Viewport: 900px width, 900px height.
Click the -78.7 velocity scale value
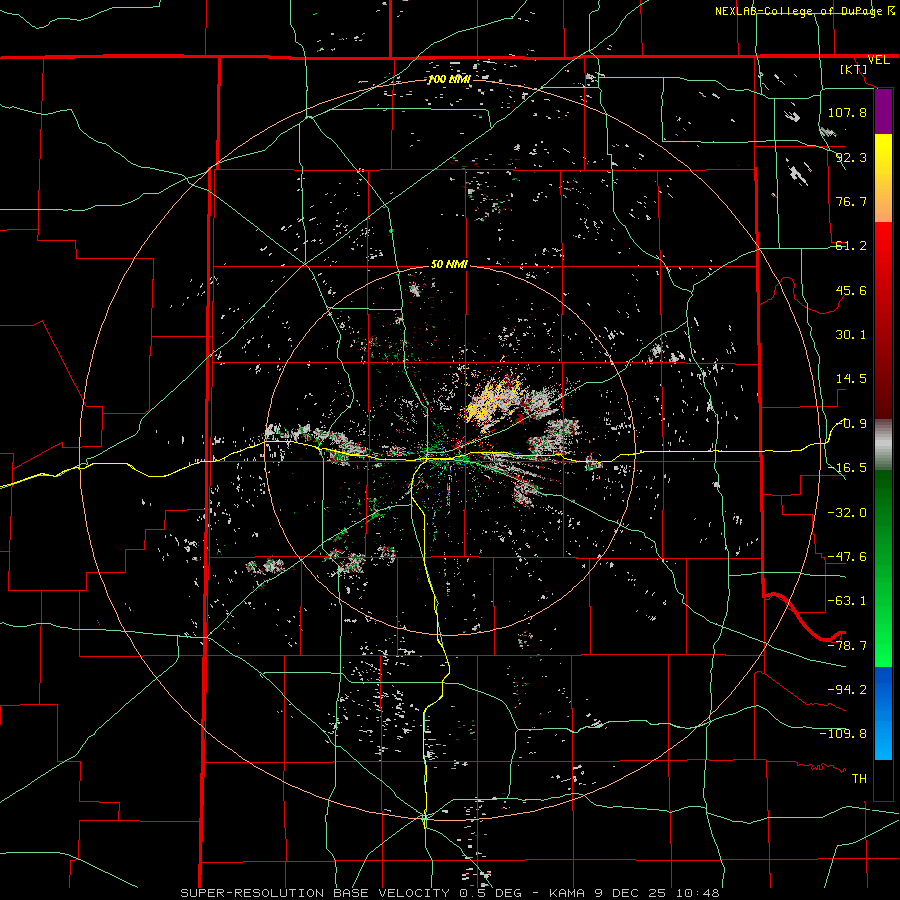click(847, 646)
